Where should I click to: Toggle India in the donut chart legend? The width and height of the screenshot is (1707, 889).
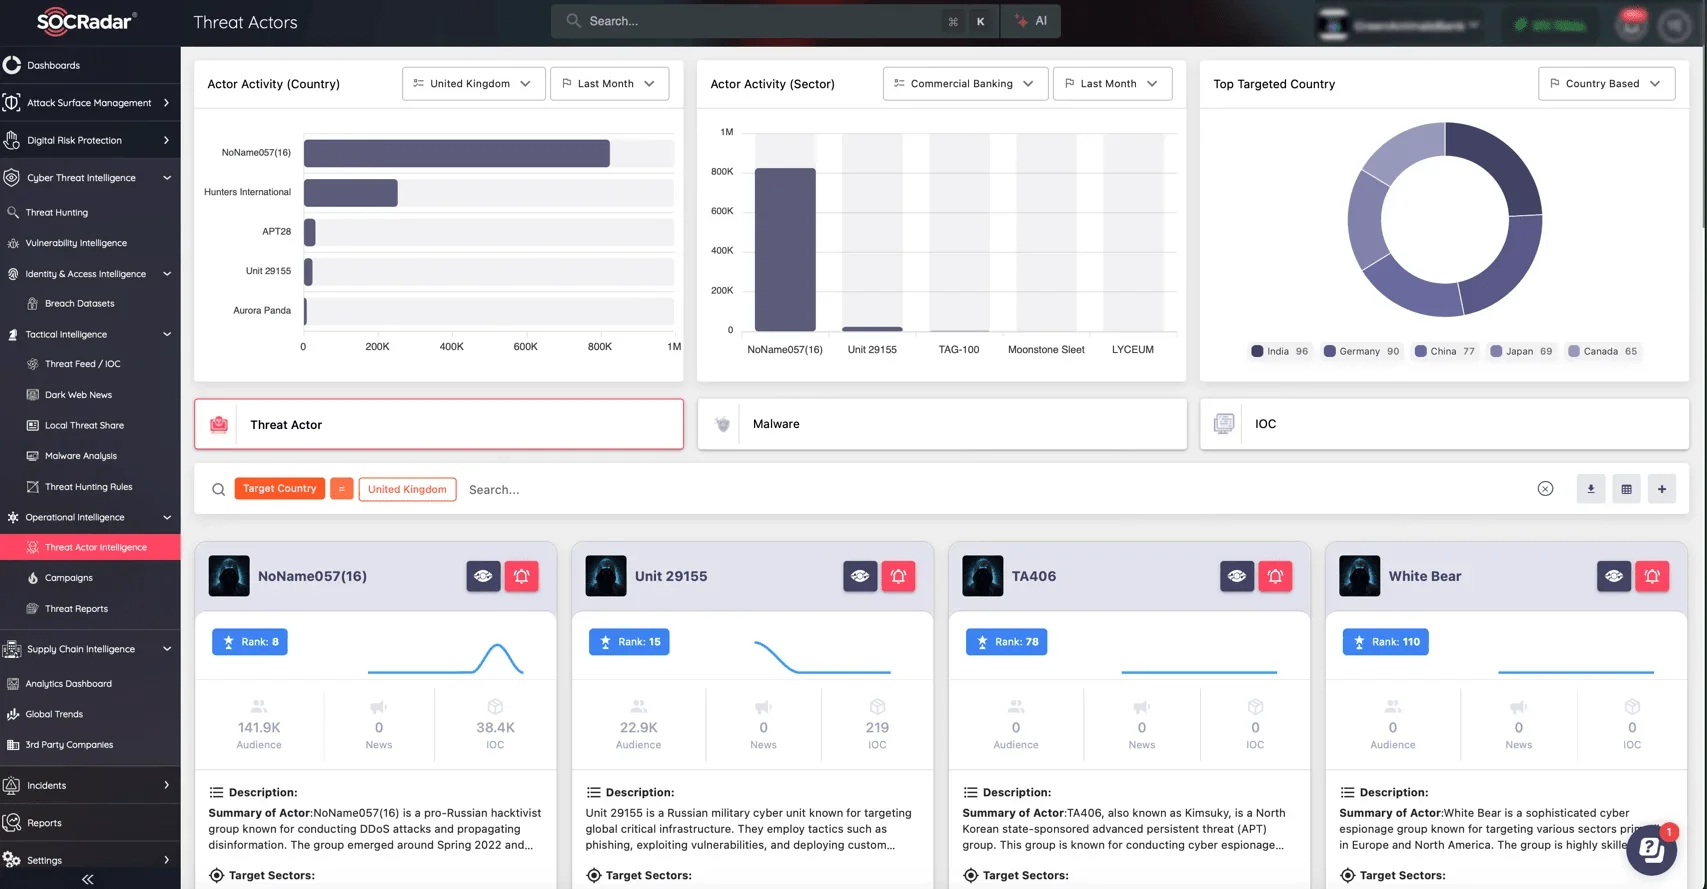click(x=1279, y=351)
